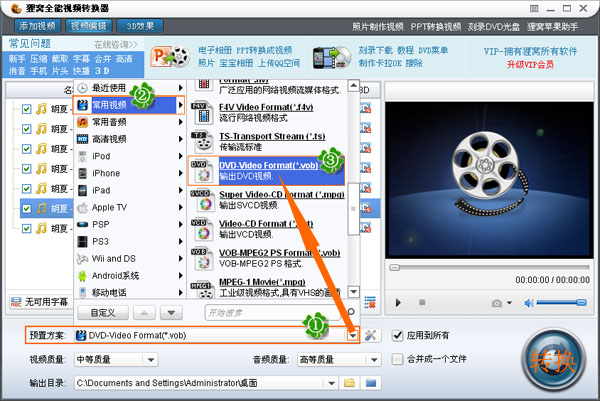This screenshot has width=600, height=401.
Task: Open the 在线咨询>> link
Action: pos(116,45)
